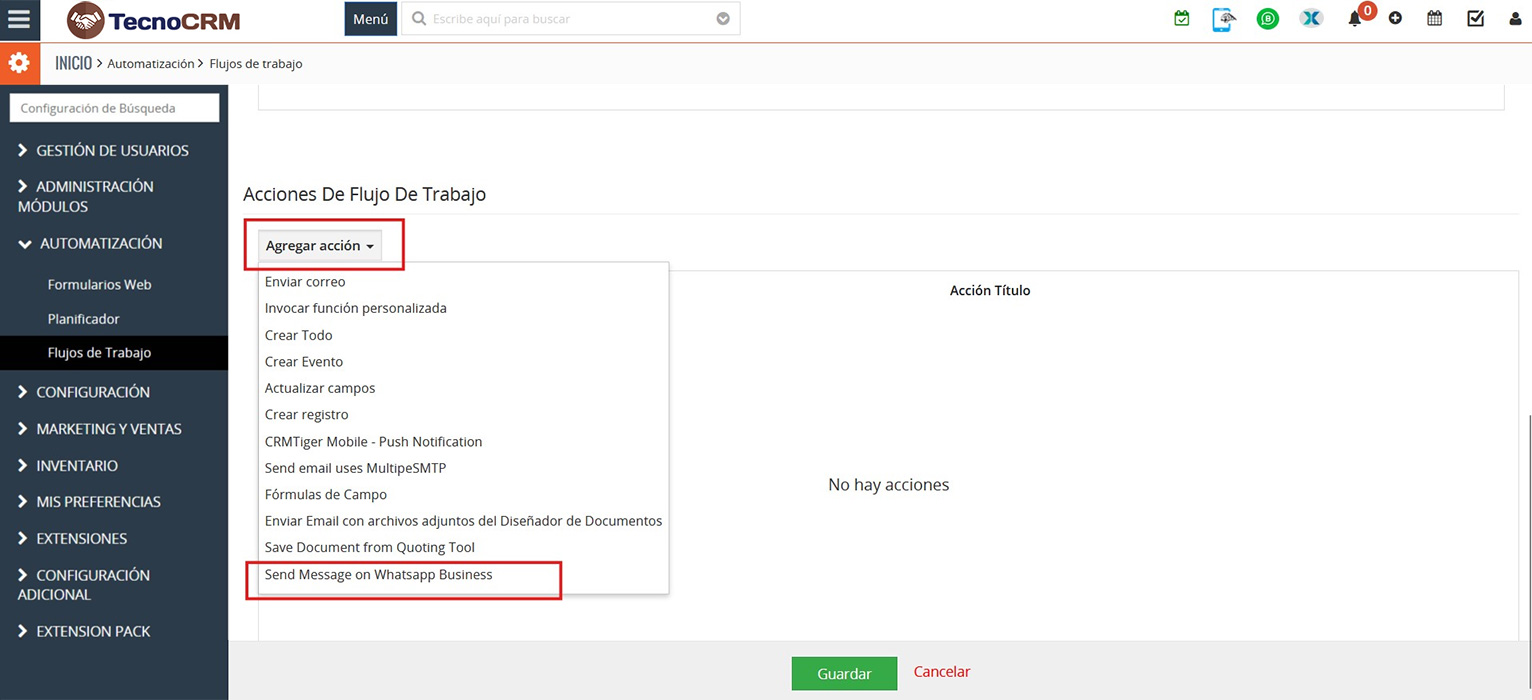The height and width of the screenshot is (700, 1532).
Task: Open the green calendar-check icon
Action: [1182, 19]
